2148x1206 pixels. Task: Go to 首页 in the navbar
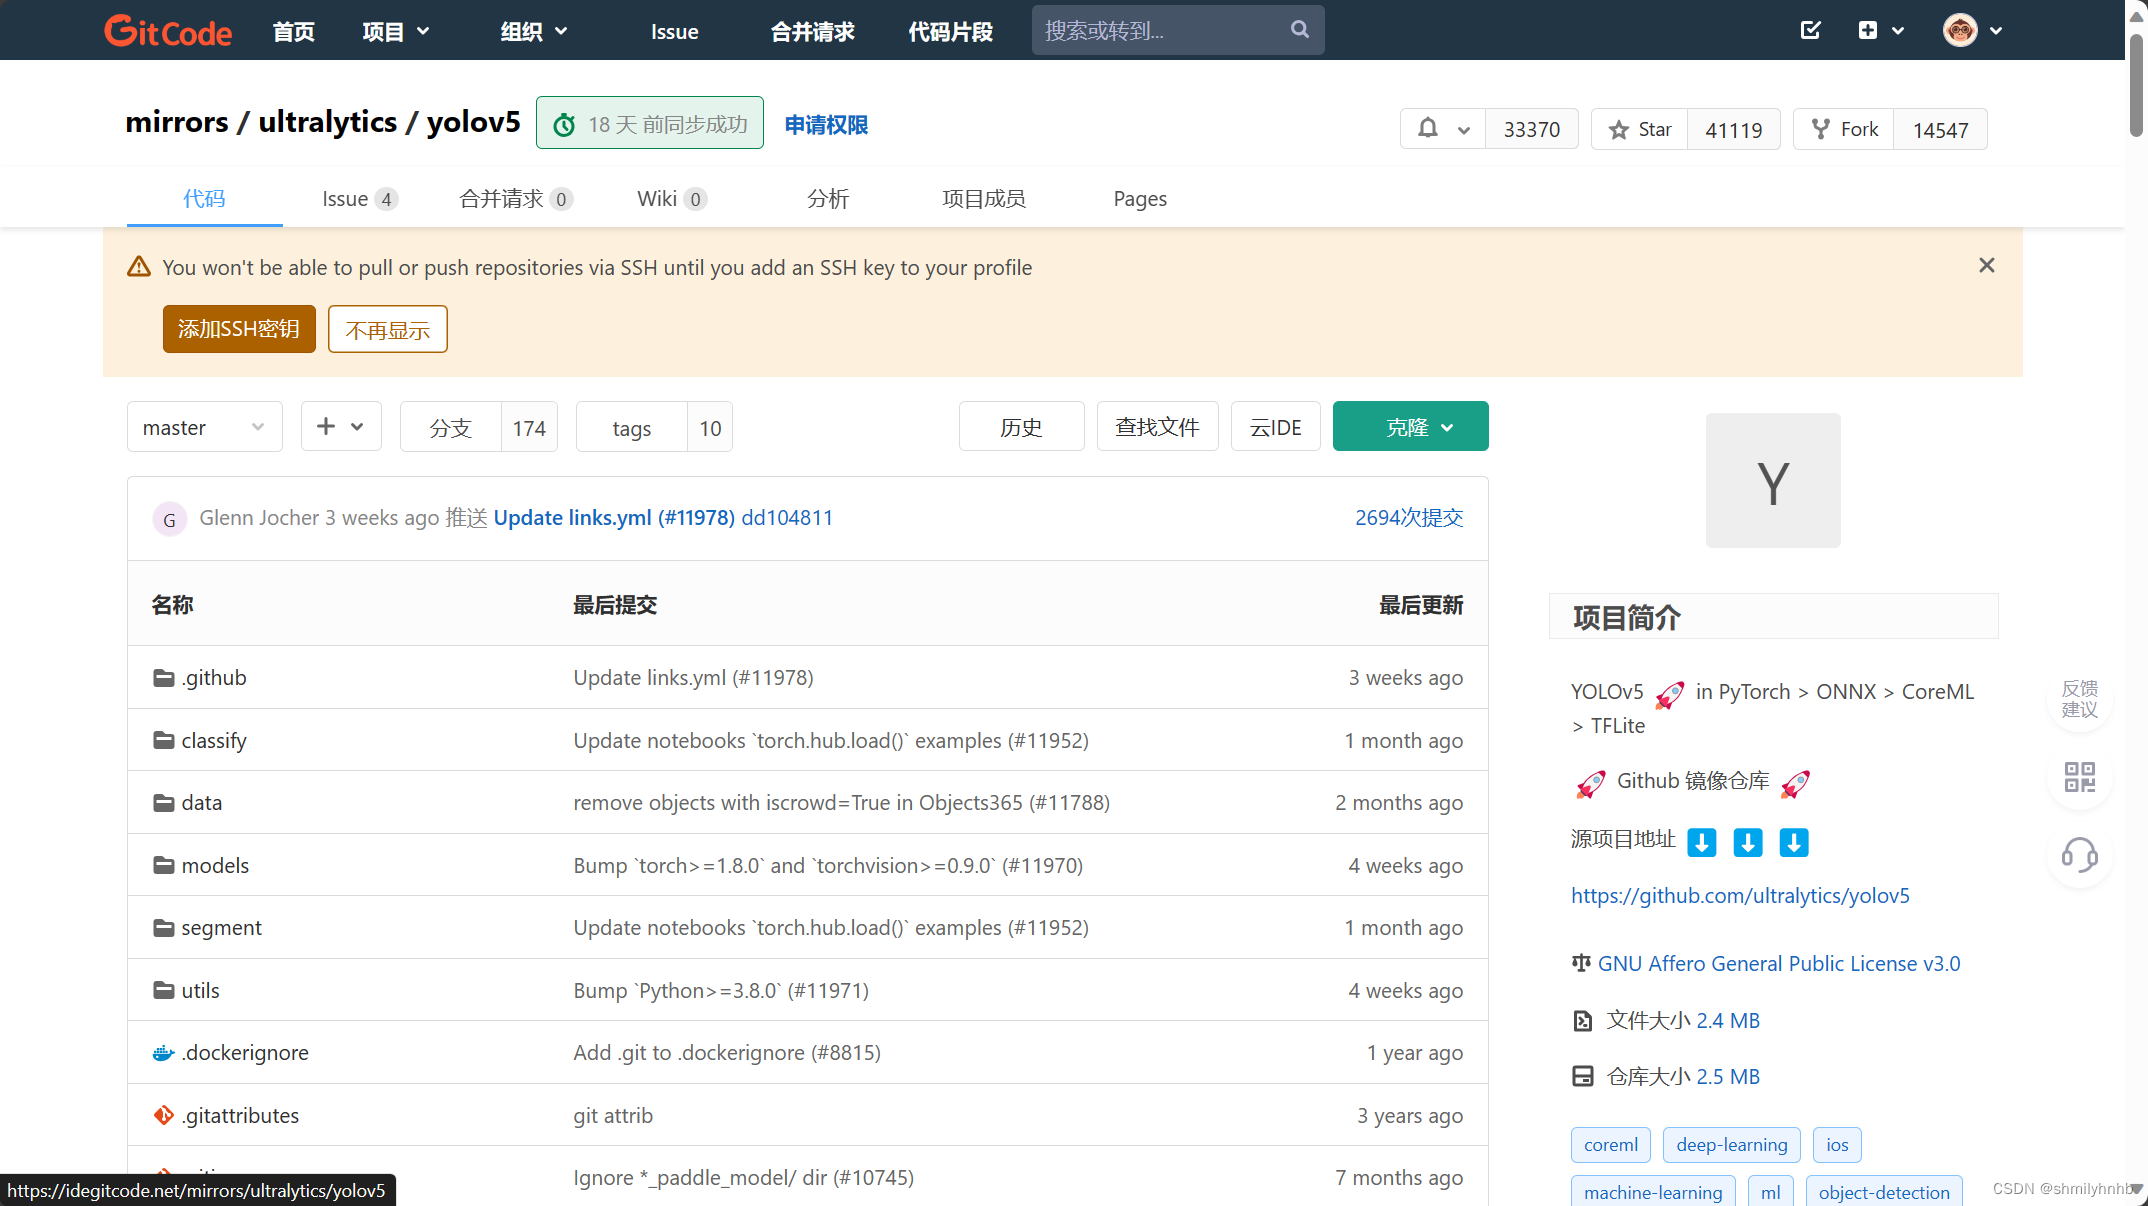(x=294, y=31)
